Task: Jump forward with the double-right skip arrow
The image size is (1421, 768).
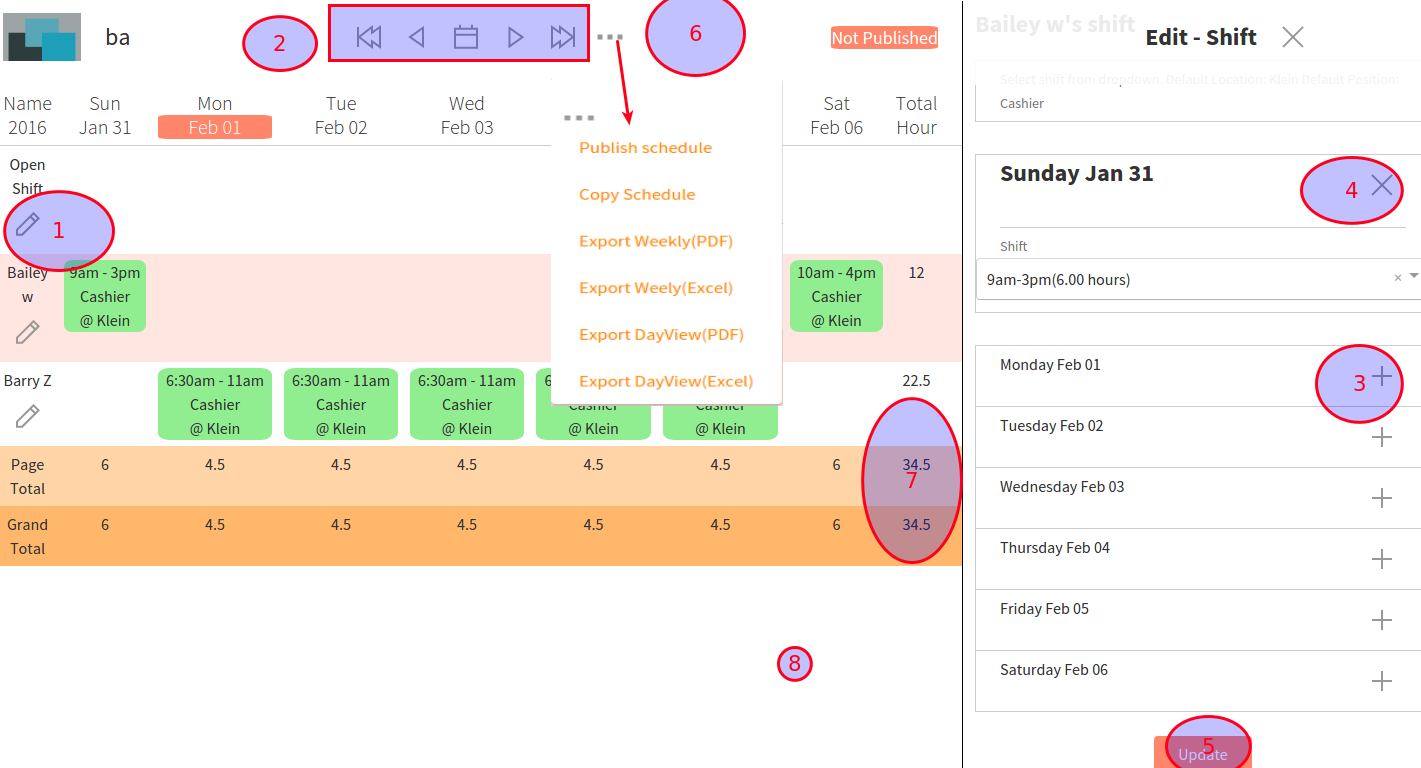Action: pos(563,38)
